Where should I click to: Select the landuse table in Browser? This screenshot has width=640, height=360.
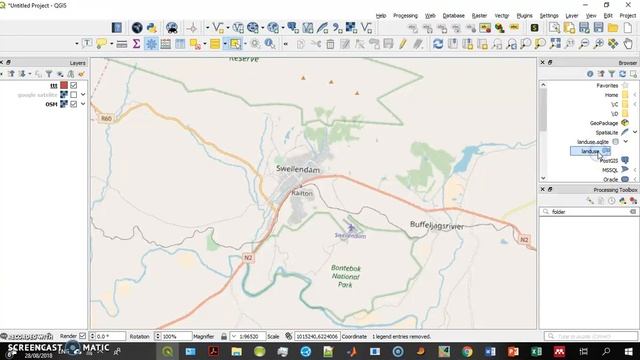[x=590, y=151]
